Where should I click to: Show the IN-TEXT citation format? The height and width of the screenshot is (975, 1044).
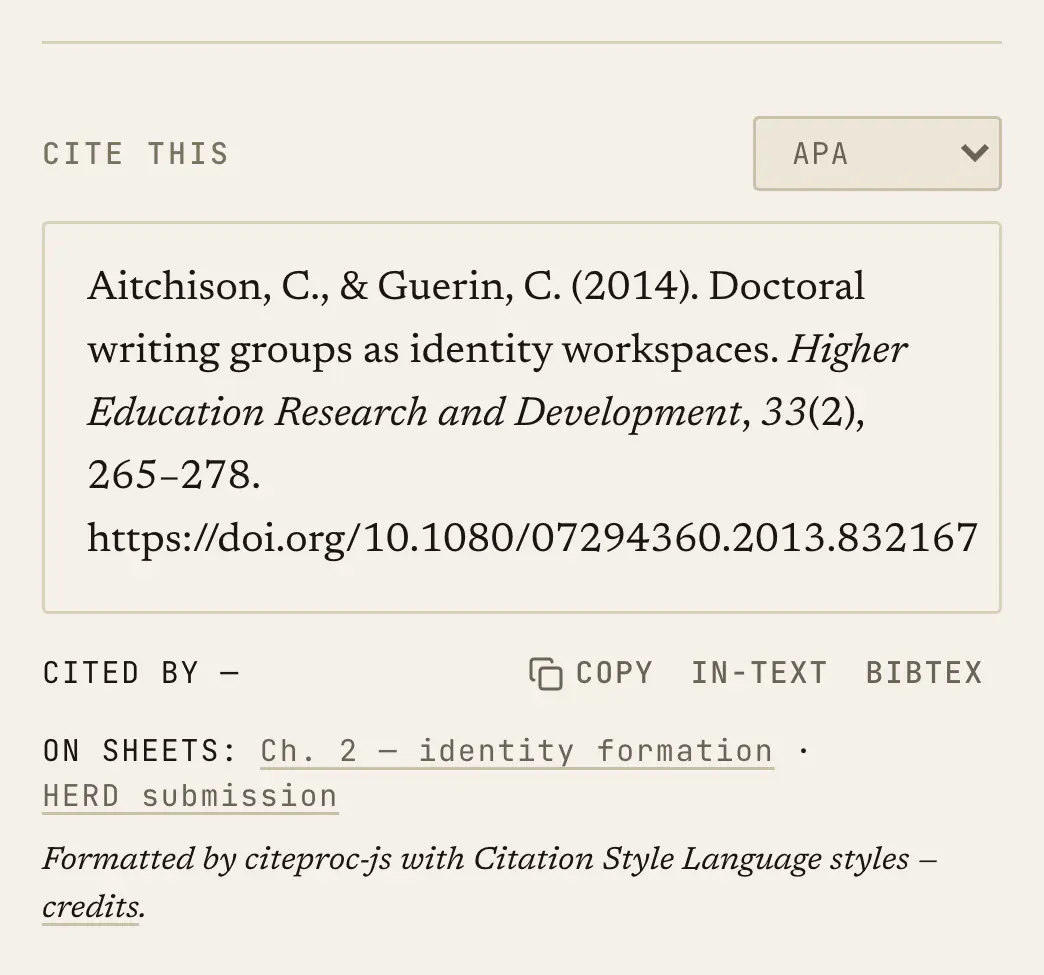[x=760, y=673]
